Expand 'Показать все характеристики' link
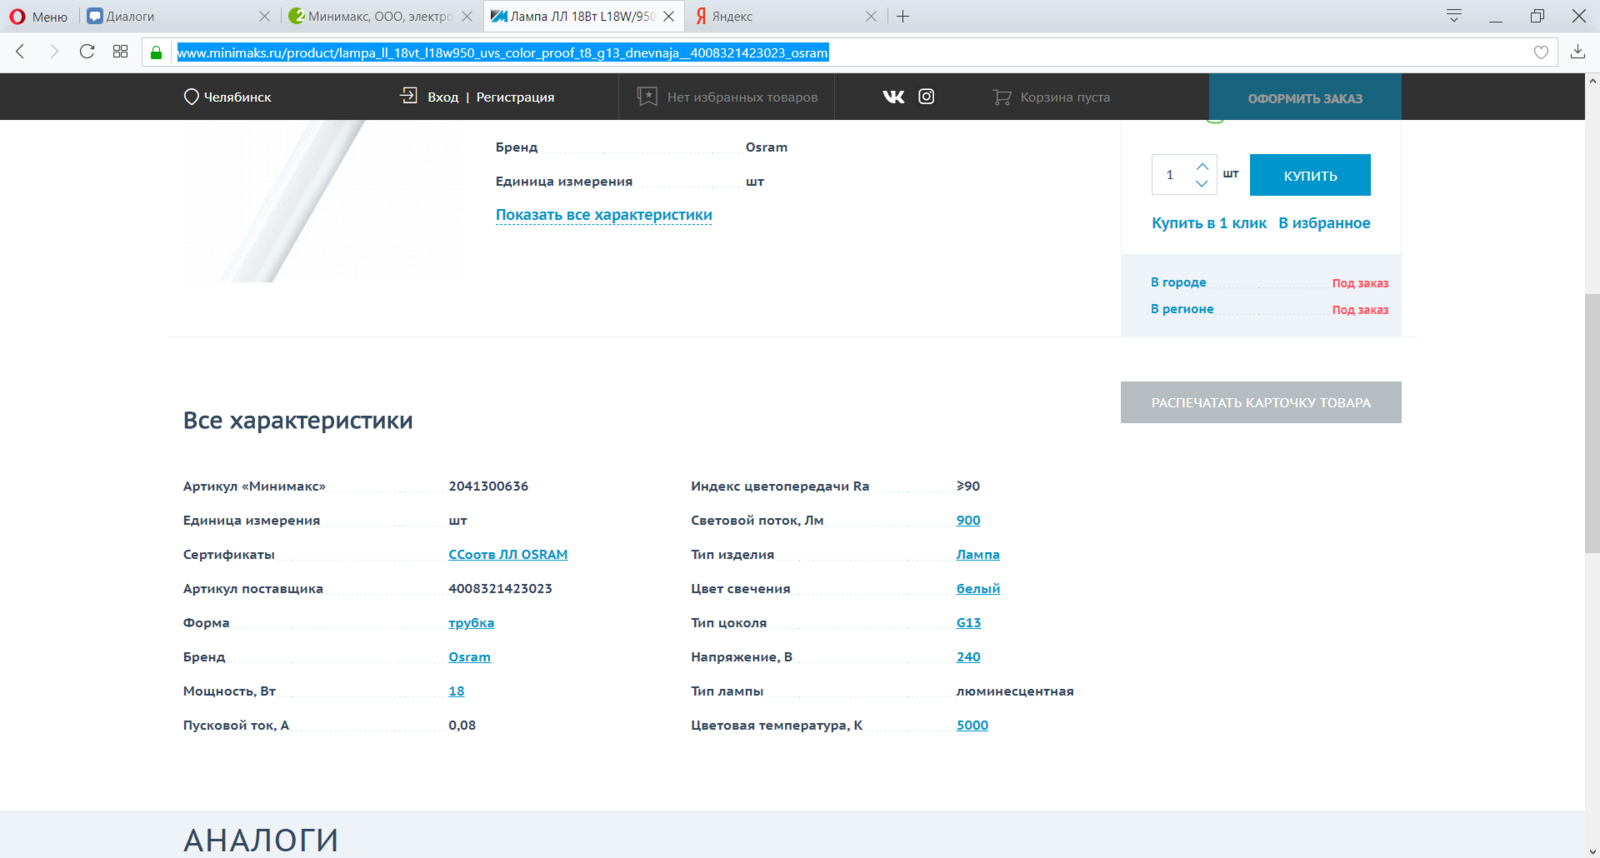Viewport: 1600px width, 858px height. (604, 215)
